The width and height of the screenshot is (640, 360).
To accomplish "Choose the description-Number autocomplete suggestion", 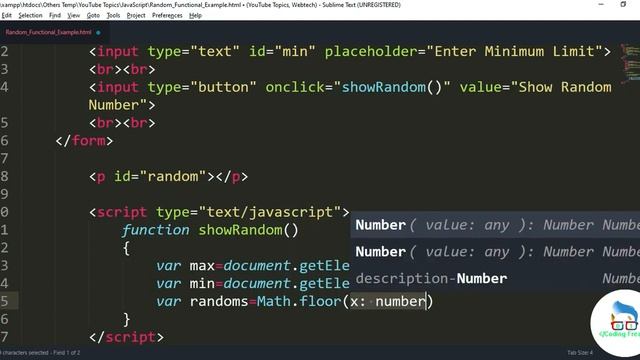I will [495, 279].
